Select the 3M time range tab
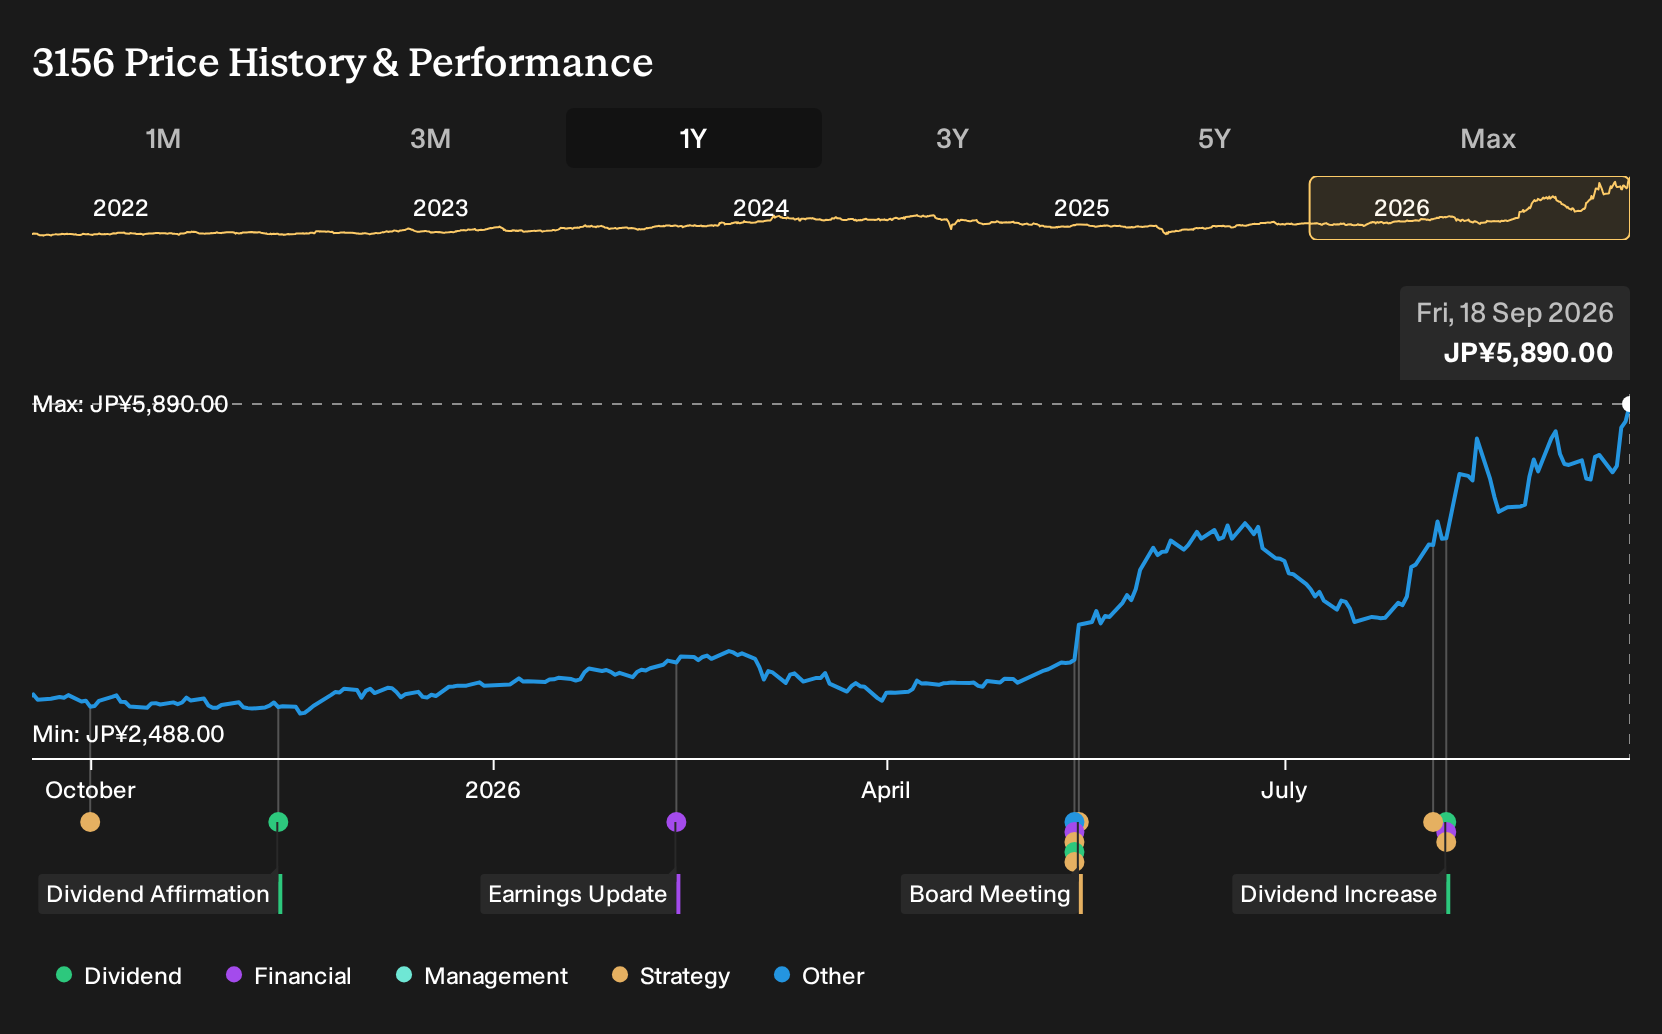1662x1034 pixels. (430, 138)
